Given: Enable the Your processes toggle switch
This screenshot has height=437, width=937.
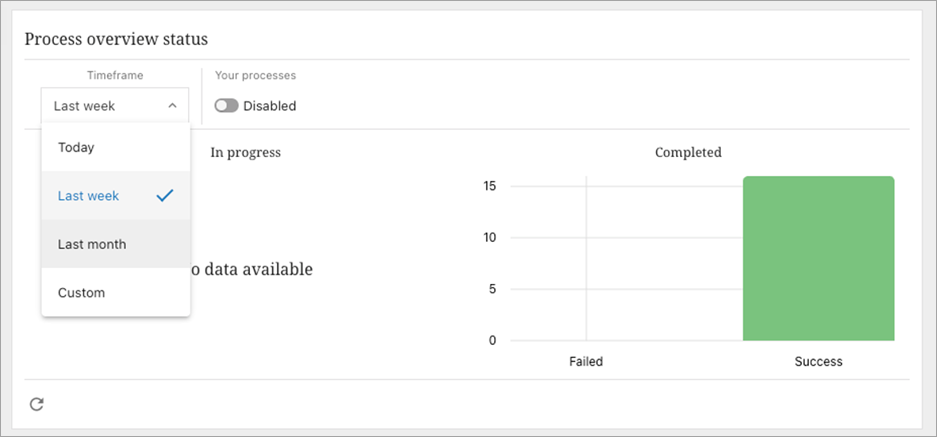Looking at the screenshot, I should point(226,106).
